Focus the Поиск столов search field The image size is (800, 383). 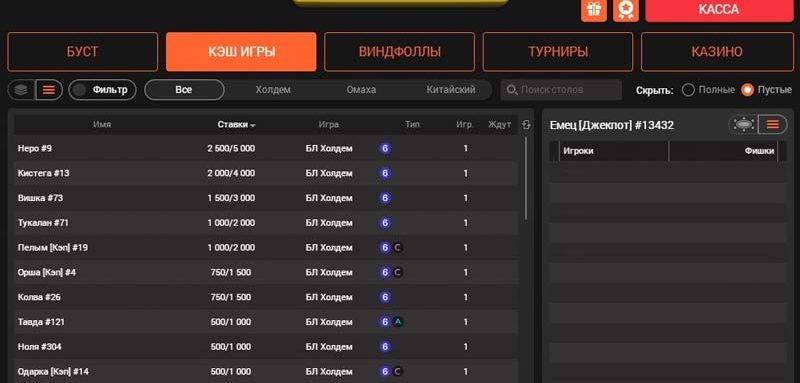coord(561,90)
